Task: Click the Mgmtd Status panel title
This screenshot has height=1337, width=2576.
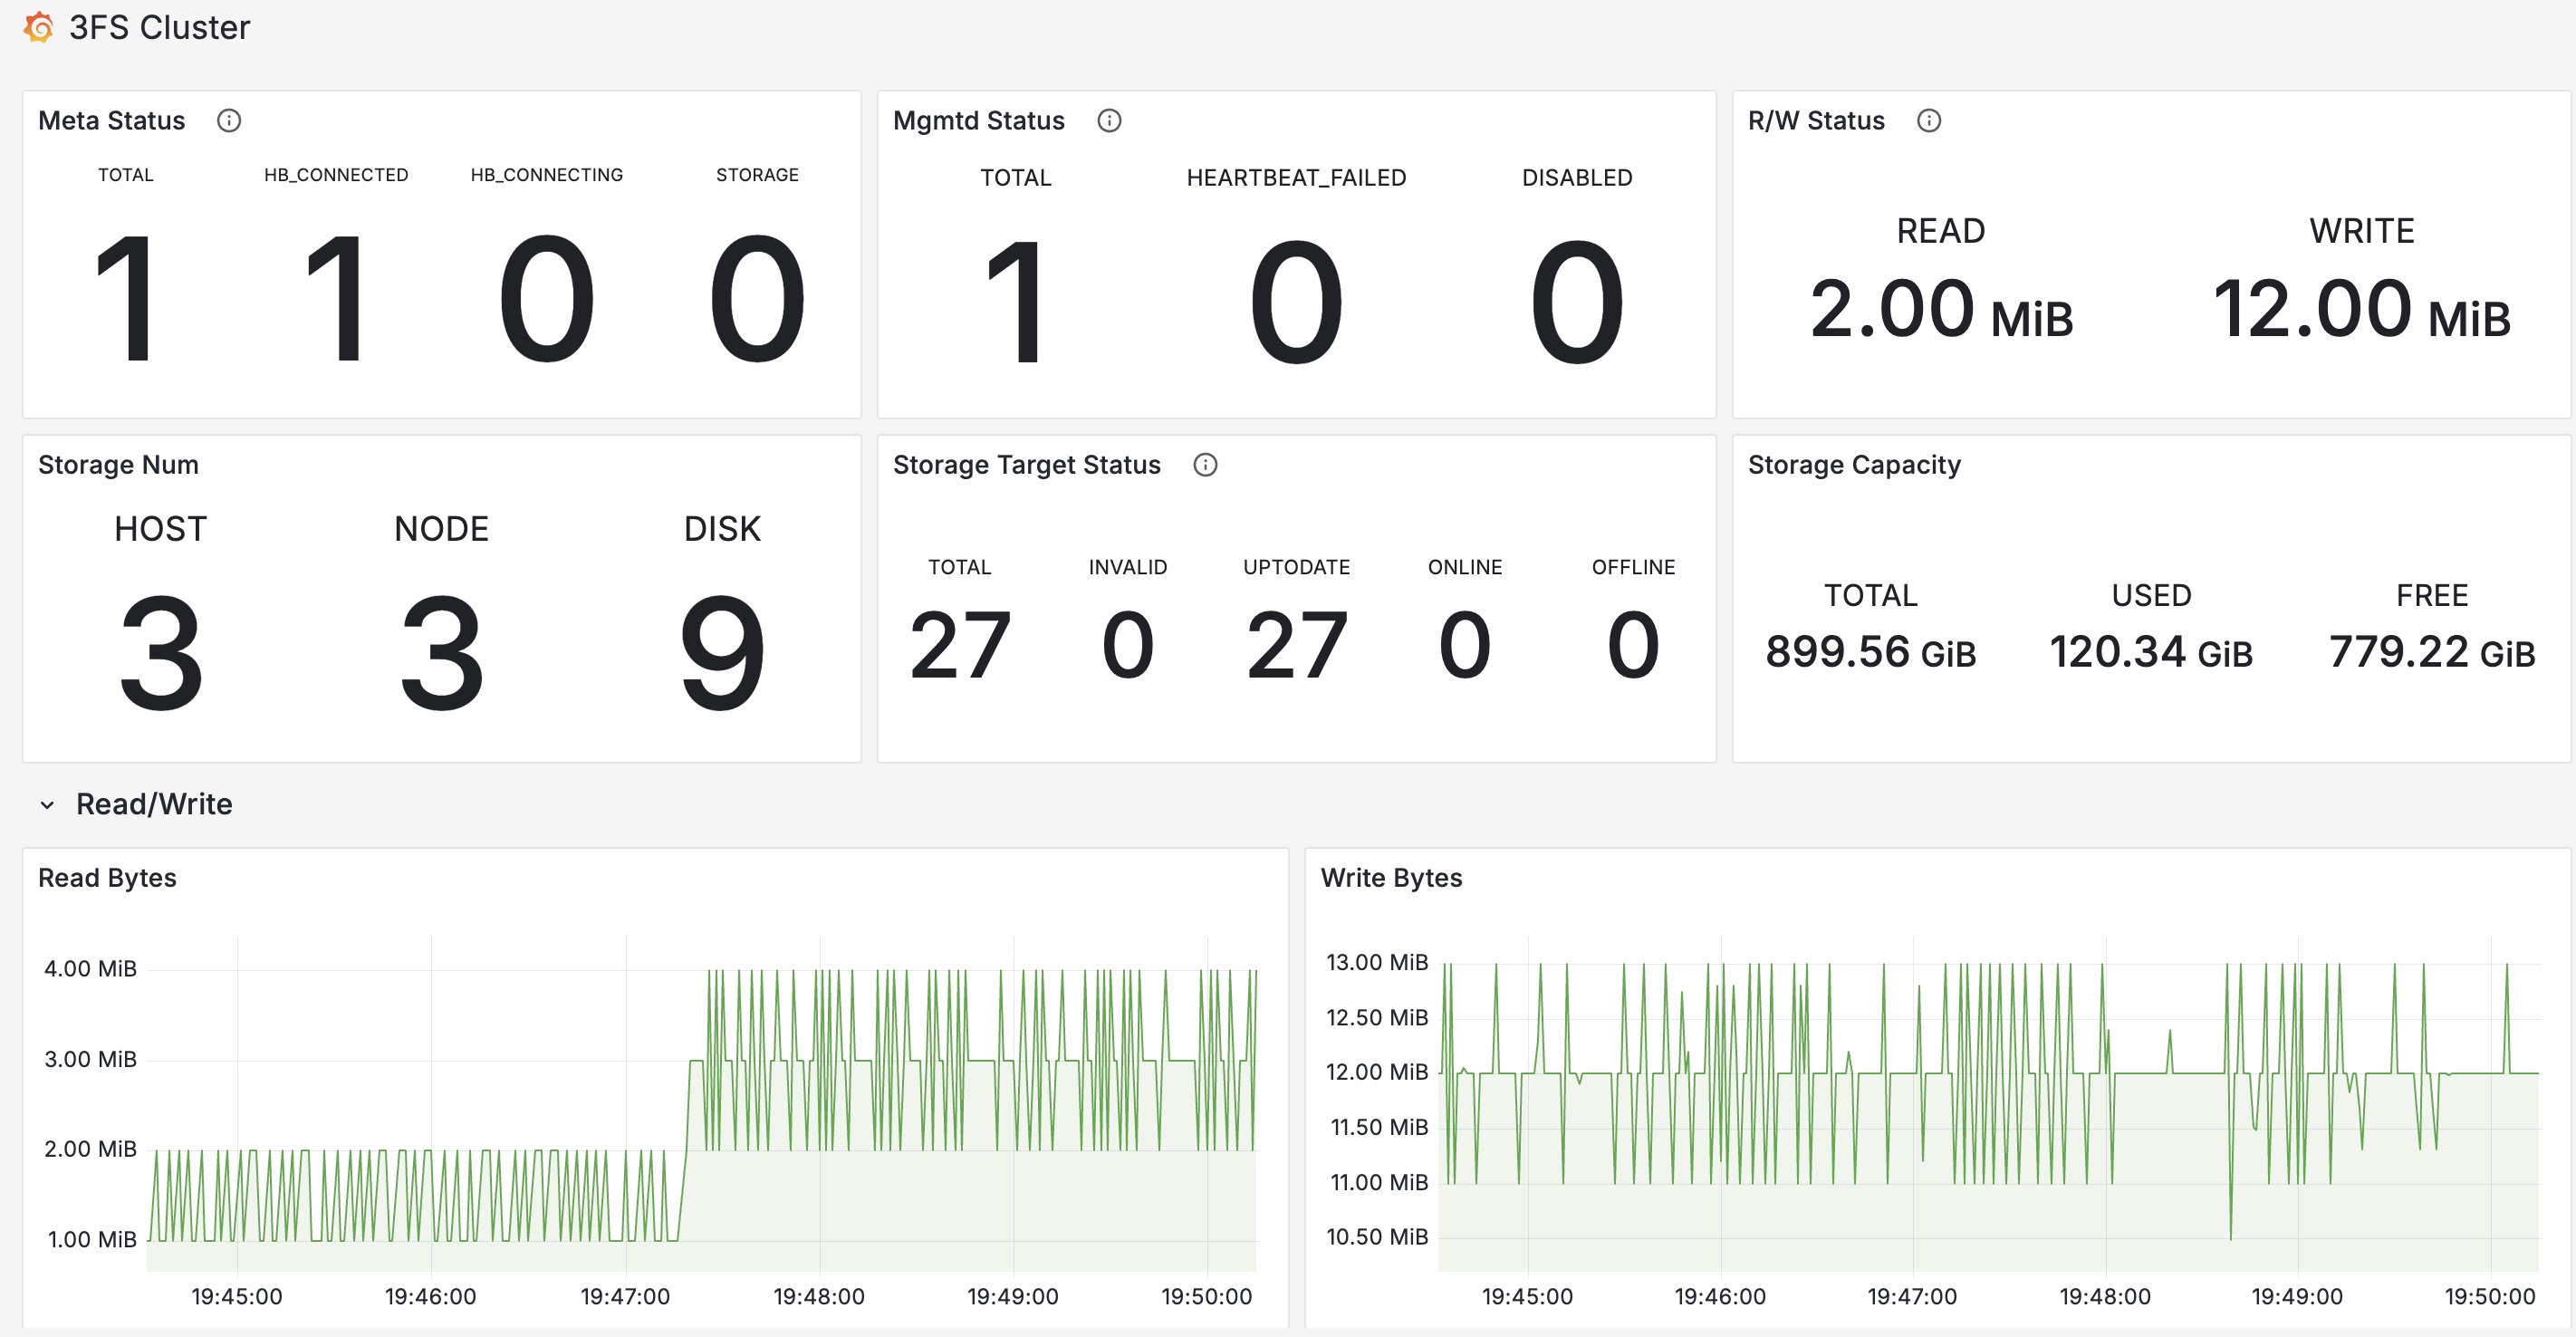Action: [978, 121]
